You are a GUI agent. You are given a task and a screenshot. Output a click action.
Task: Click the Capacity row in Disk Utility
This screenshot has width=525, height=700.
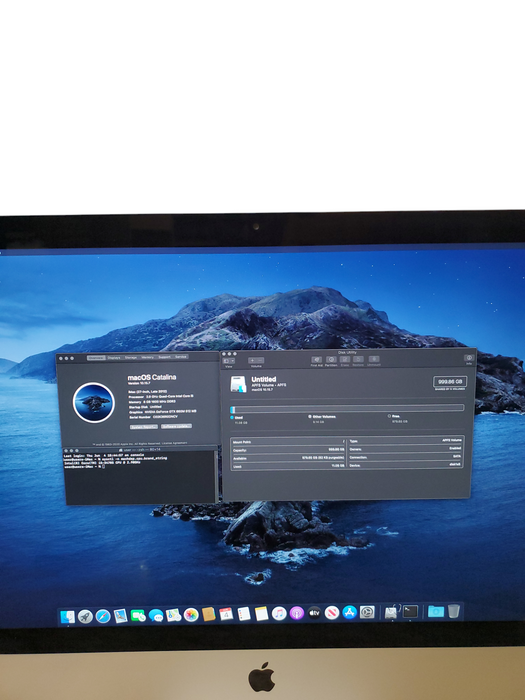coord(289,450)
